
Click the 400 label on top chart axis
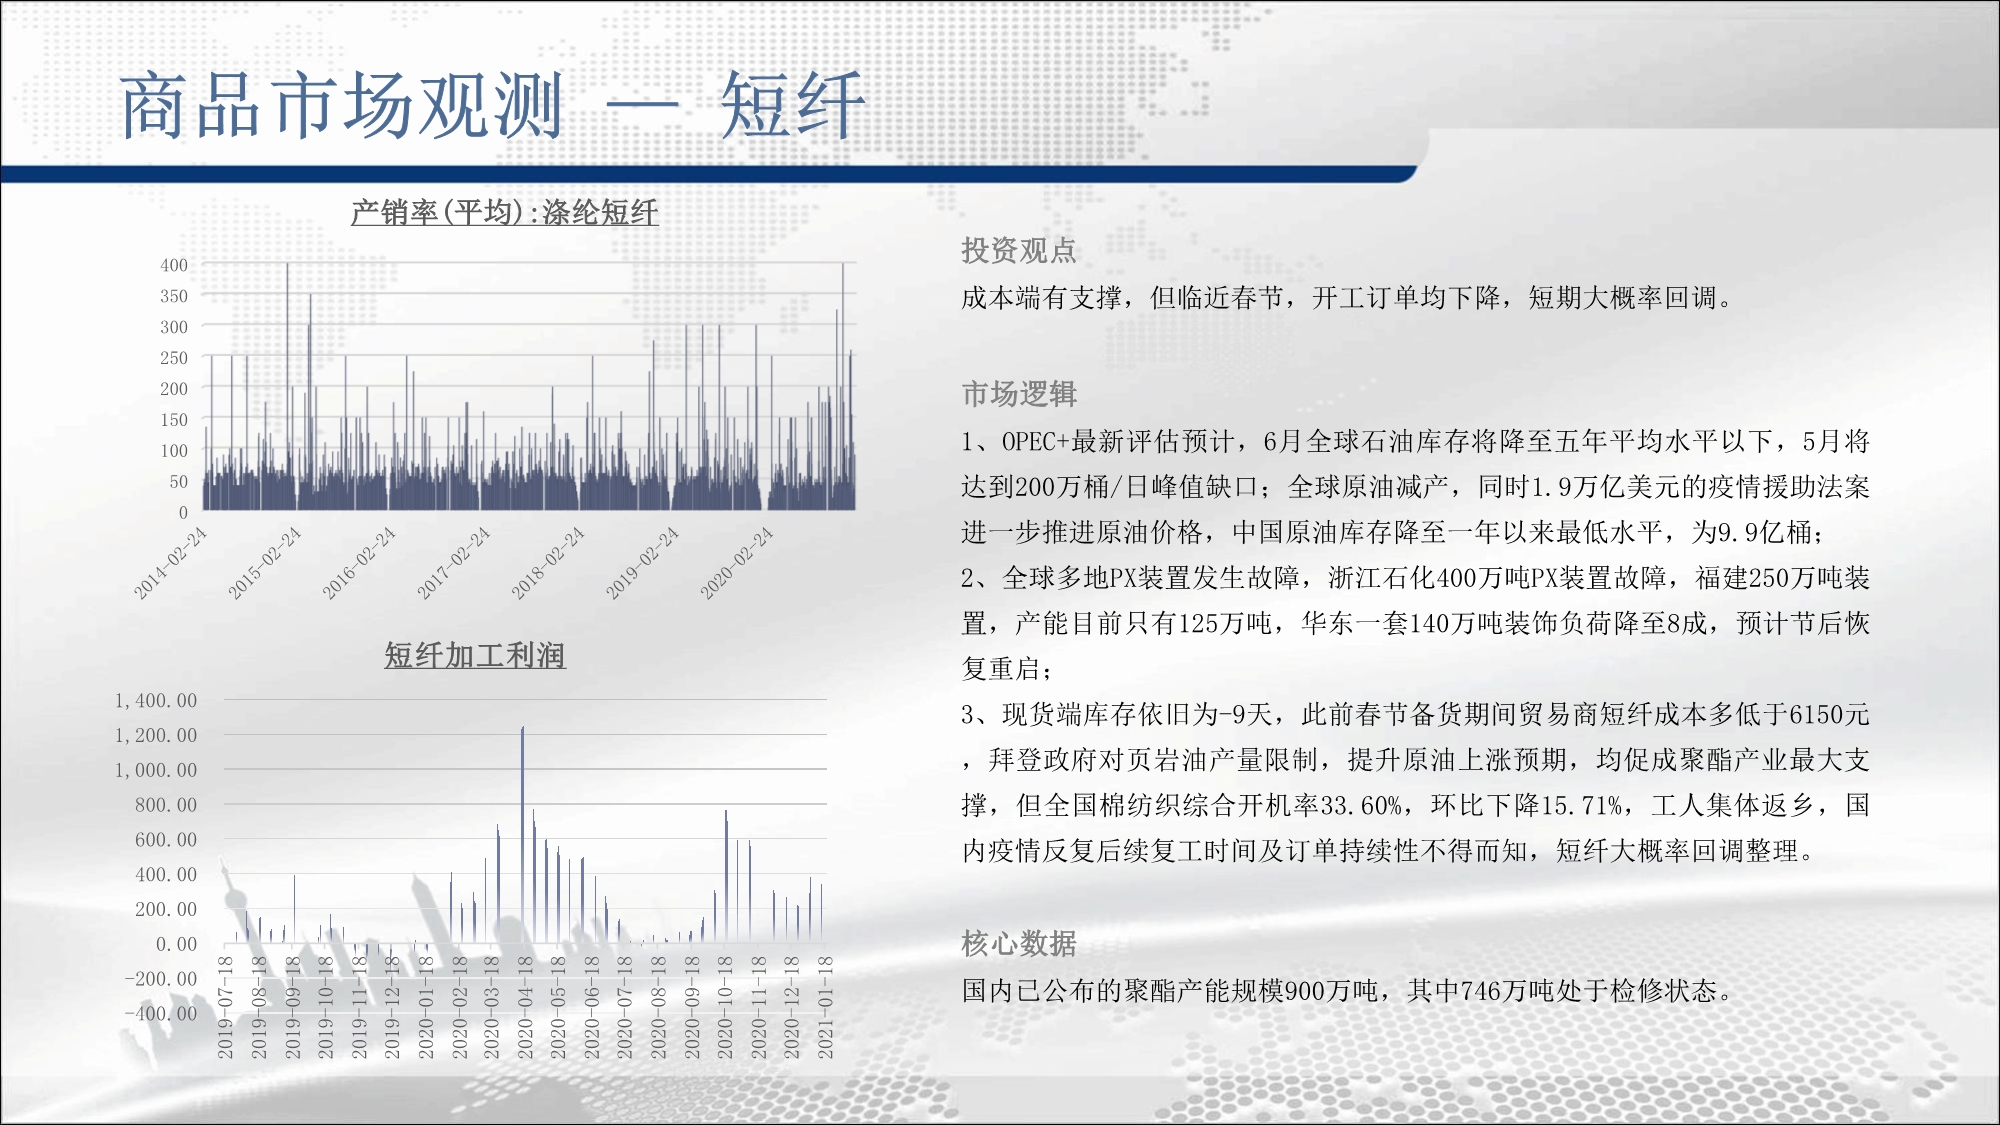pos(174,265)
